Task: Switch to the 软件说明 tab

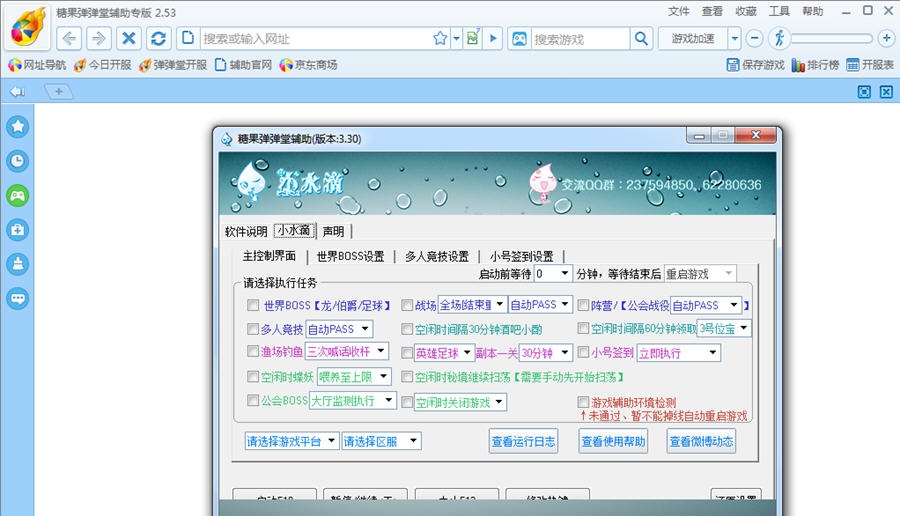Action: point(246,231)
